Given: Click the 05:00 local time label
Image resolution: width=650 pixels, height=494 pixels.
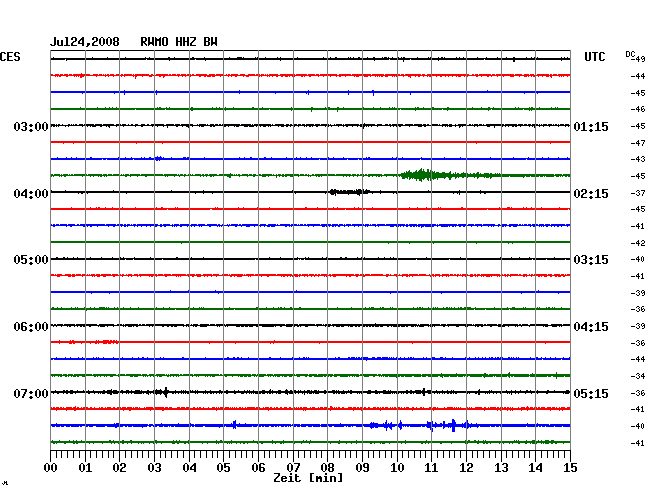Looking at the screenshot, I should (31, 260).
